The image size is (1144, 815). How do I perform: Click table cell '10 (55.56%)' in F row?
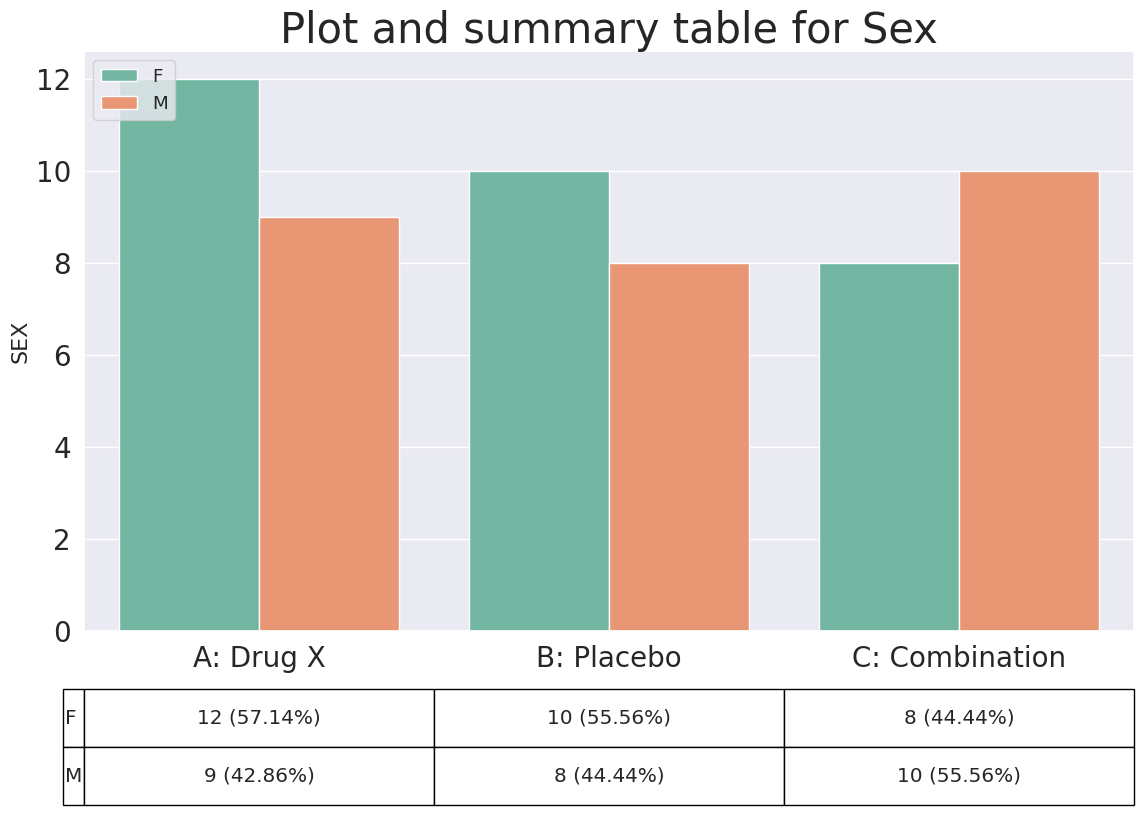[609, 718]
